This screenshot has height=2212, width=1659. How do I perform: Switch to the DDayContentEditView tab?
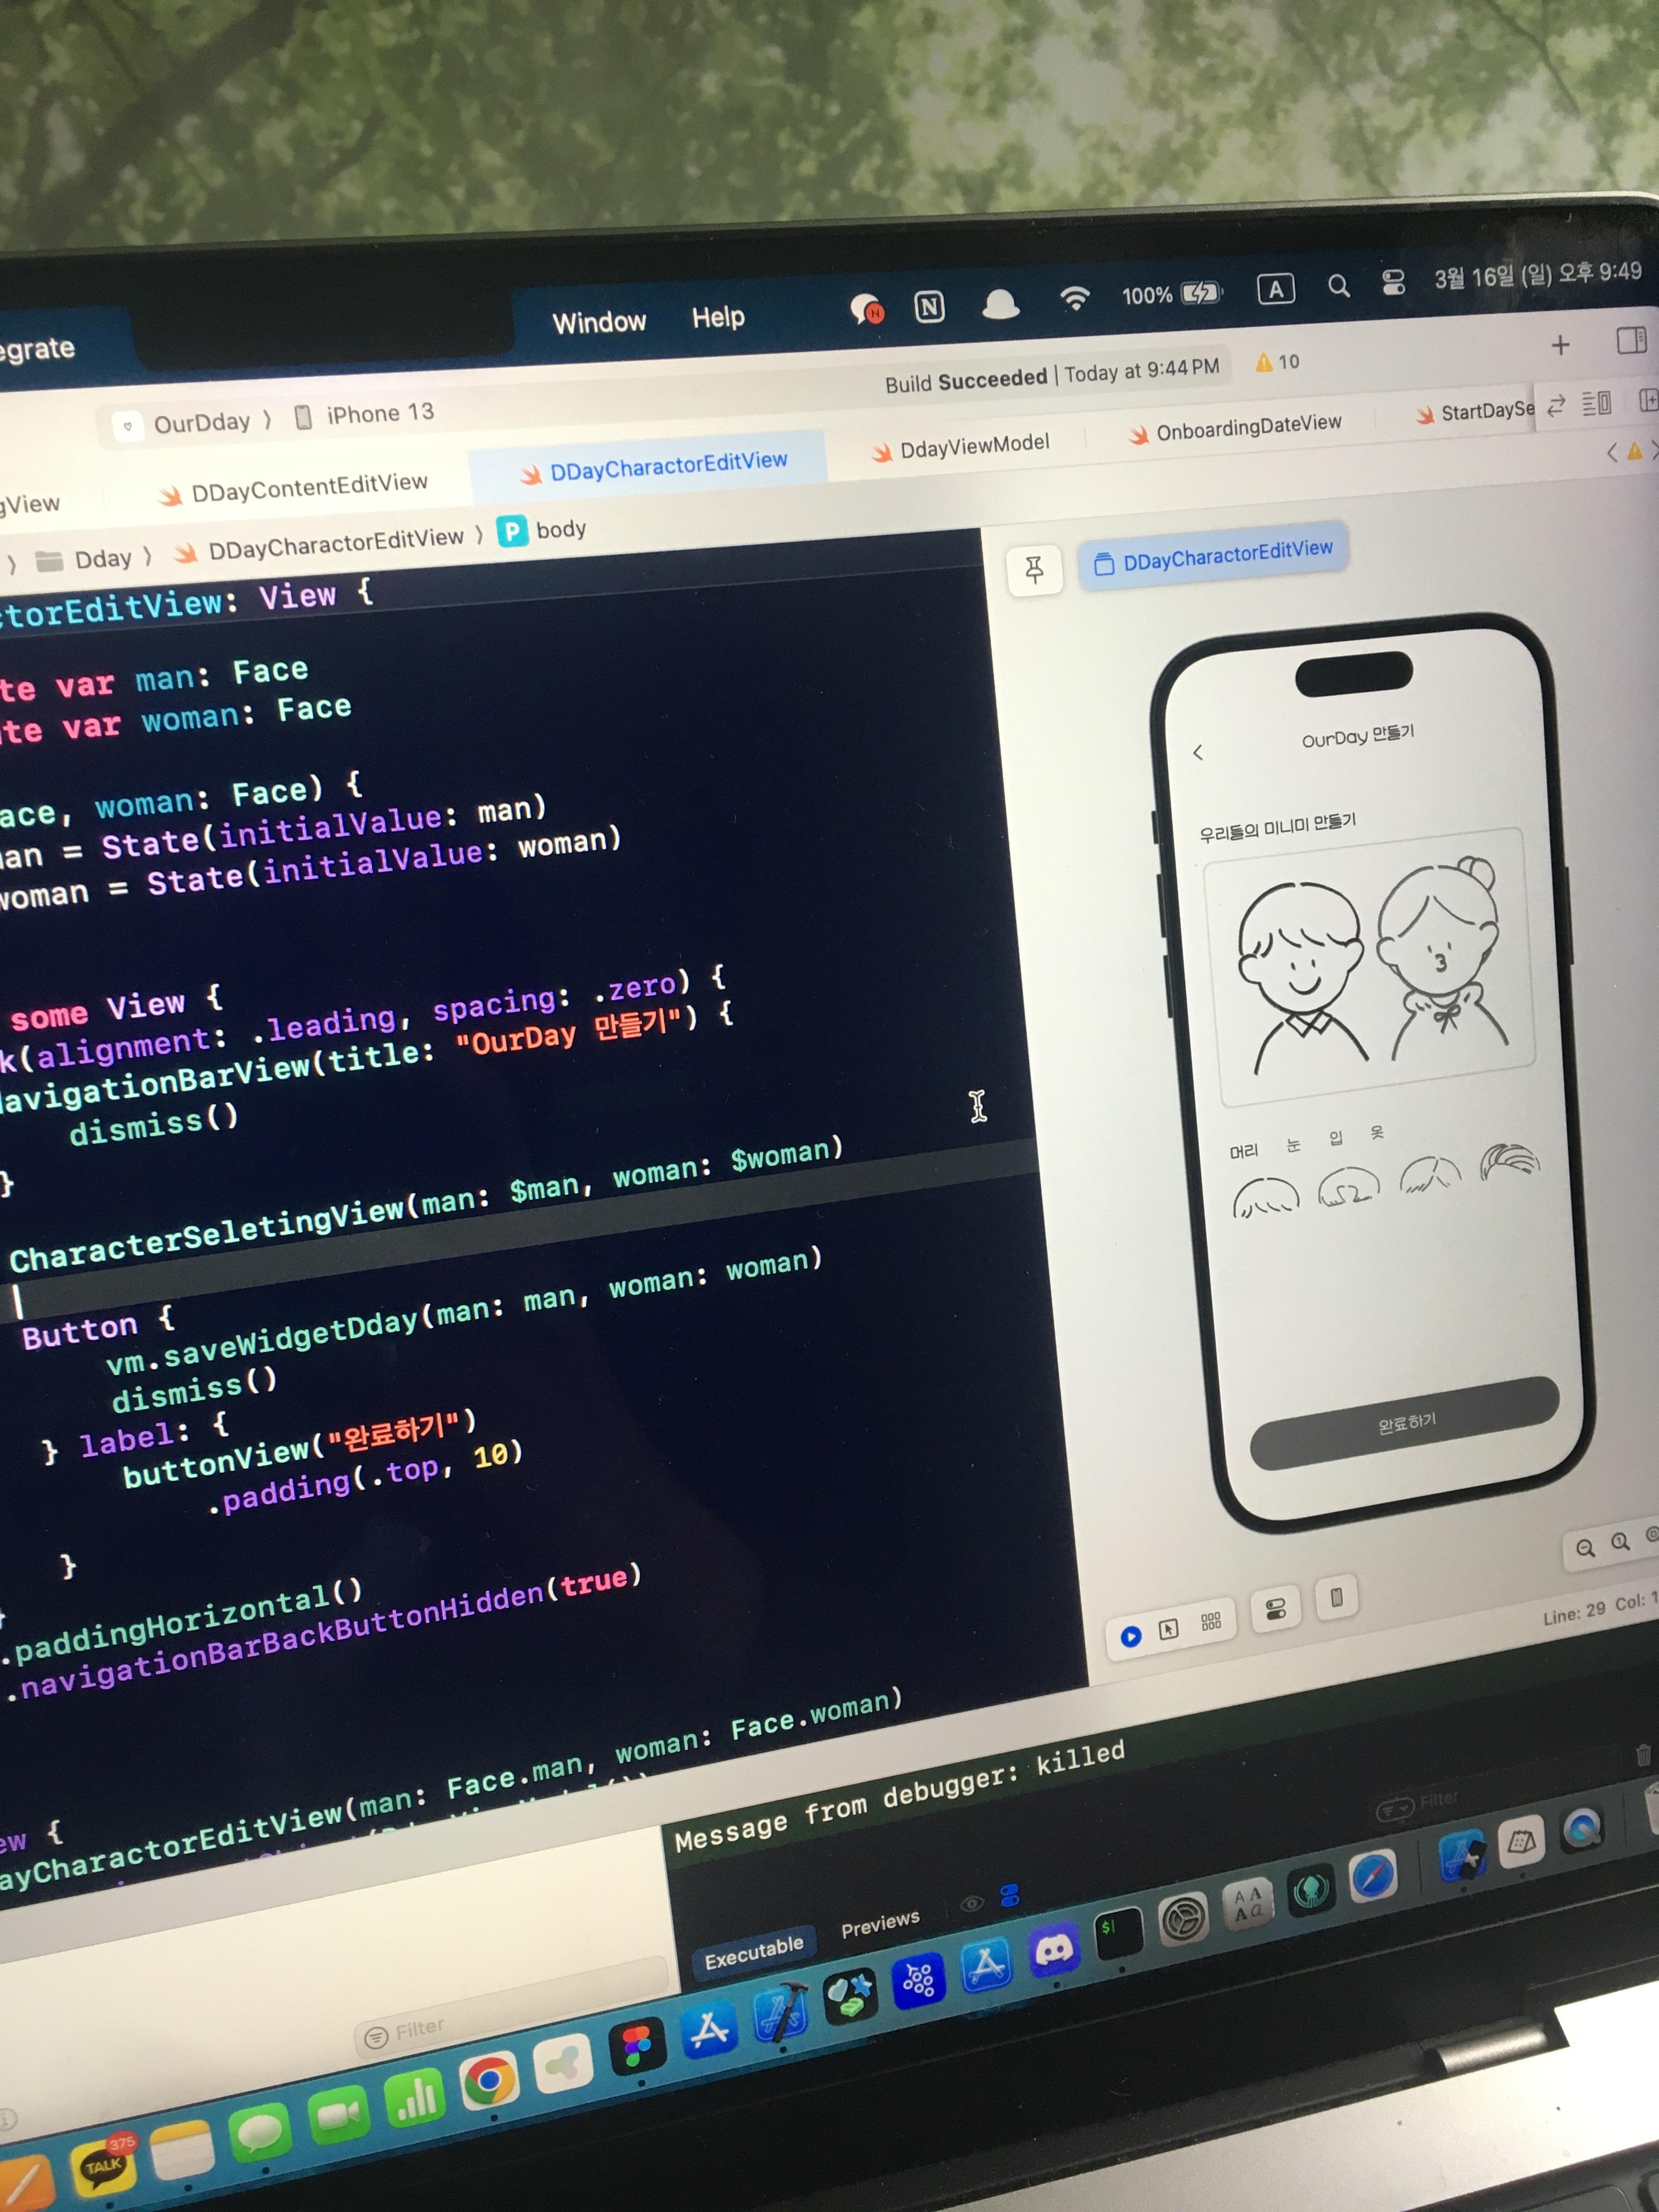click(295, 488)
